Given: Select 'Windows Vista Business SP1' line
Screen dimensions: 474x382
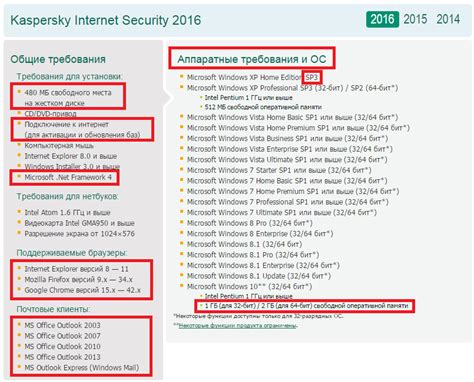Looking at the screenshot, I should (287, 138).
